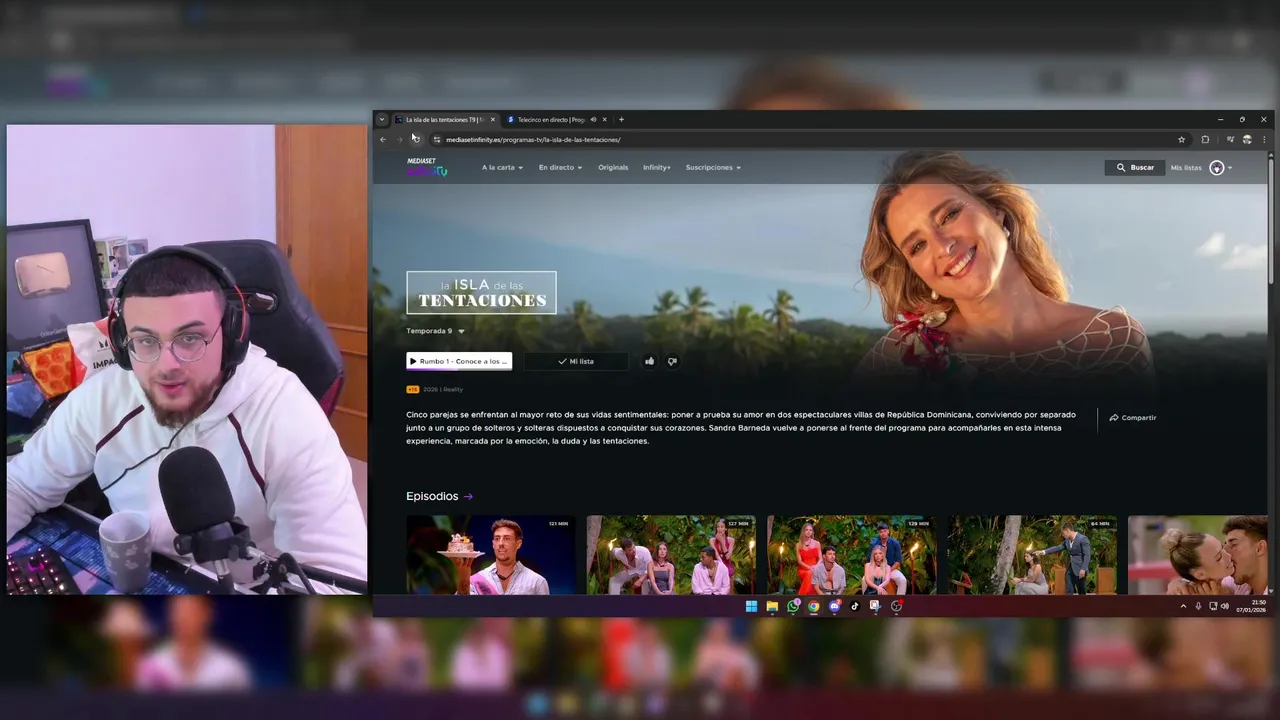Open the network tray icon

point(1213,606)
